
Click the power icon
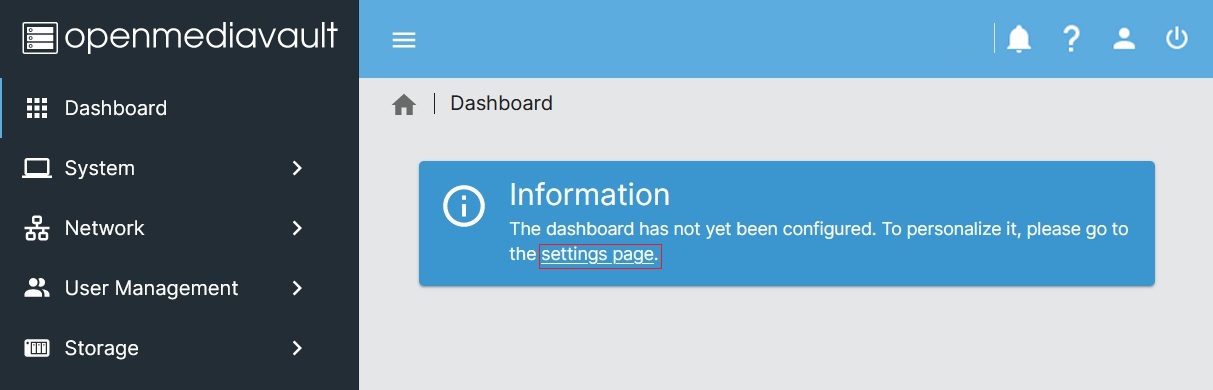pyautogui.click(x=1177, y=39)
